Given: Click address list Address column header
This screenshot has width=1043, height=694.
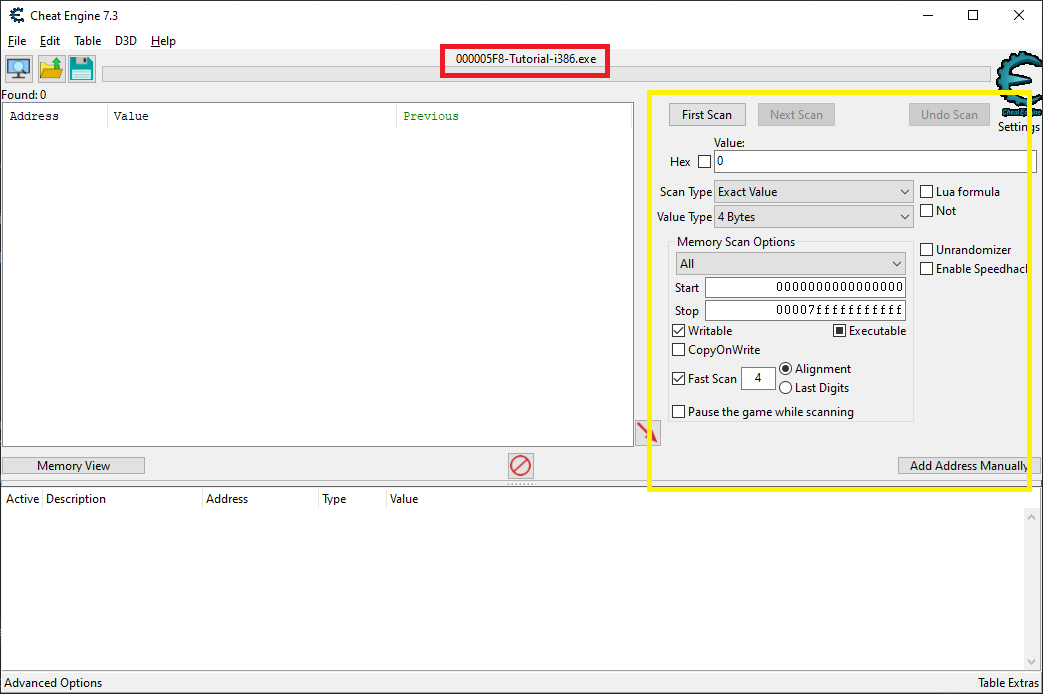Looking at the screenshot, I should coord(260,499).
